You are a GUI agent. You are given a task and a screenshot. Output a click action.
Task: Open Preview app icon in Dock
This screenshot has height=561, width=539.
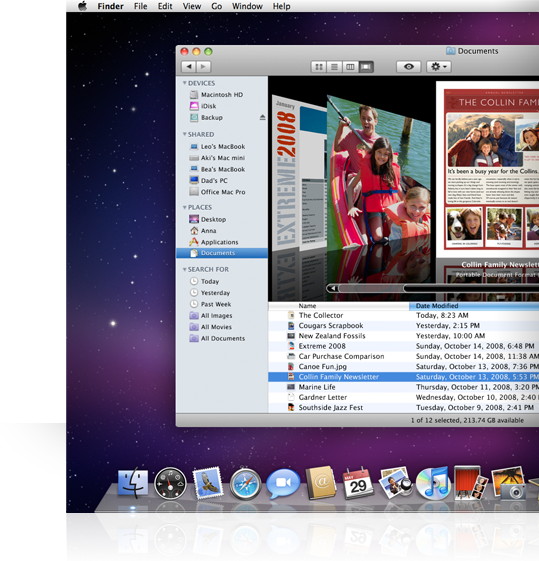395,483
